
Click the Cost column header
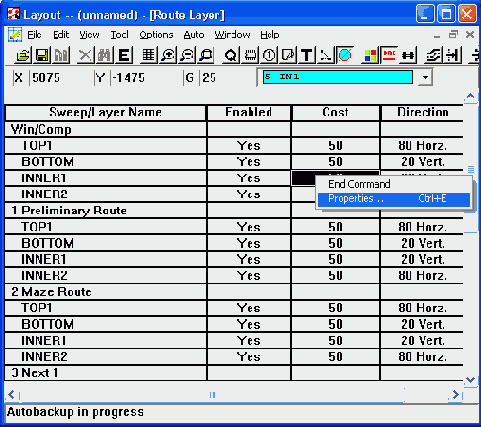pyautogui.click(x=335, y=112)
